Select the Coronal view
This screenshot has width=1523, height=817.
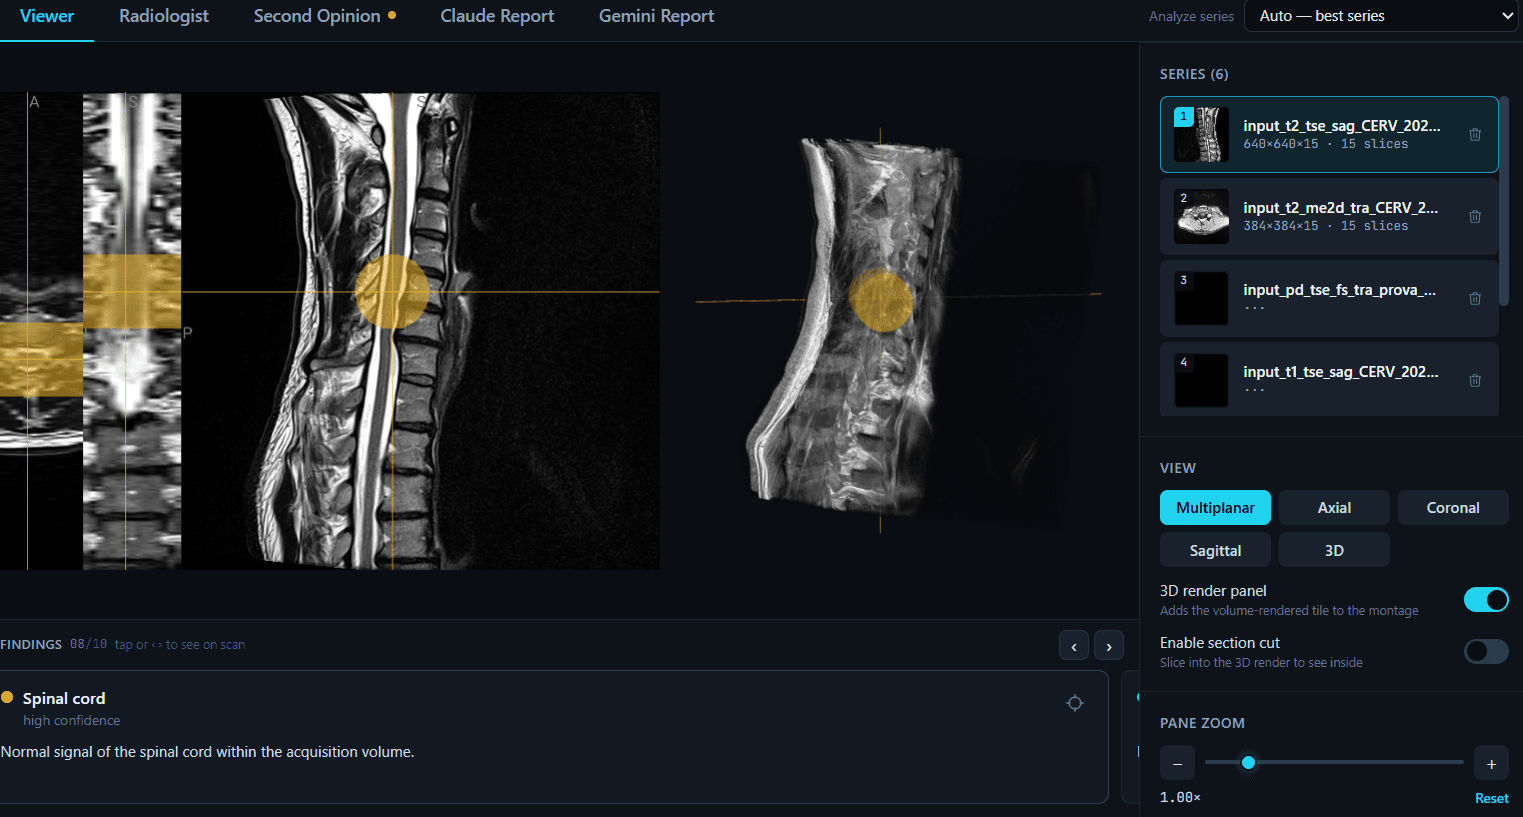point(1453,508)
